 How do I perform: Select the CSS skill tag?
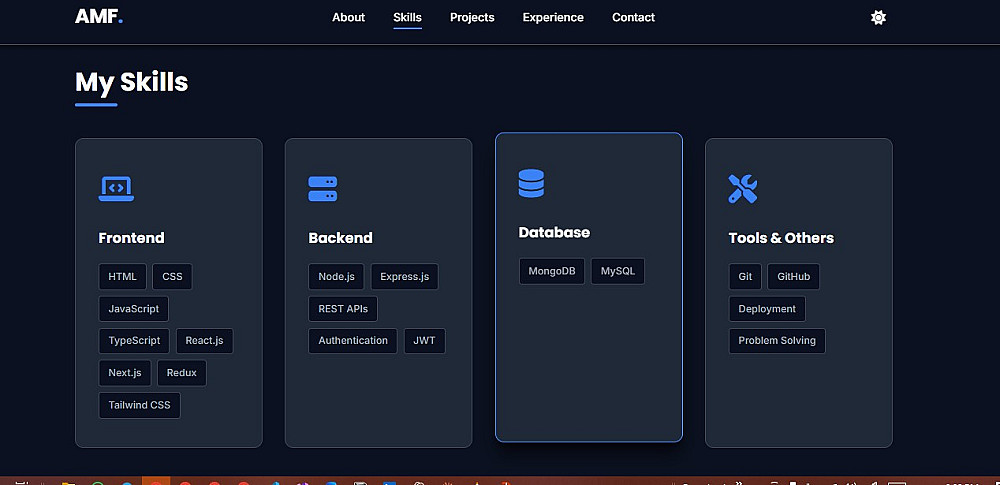click(x=172, y=276)
